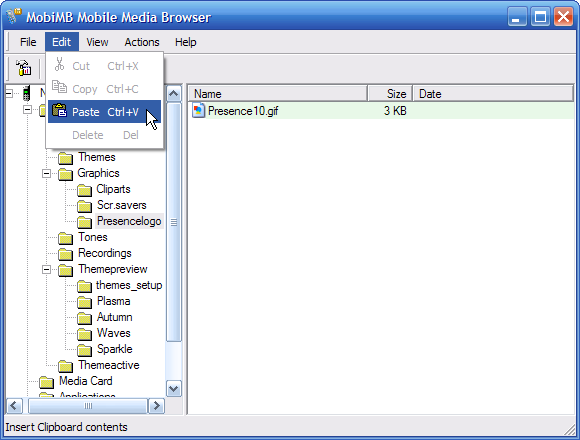Click the Tones folder icon
Screen dimensions: 580x440
65,238
